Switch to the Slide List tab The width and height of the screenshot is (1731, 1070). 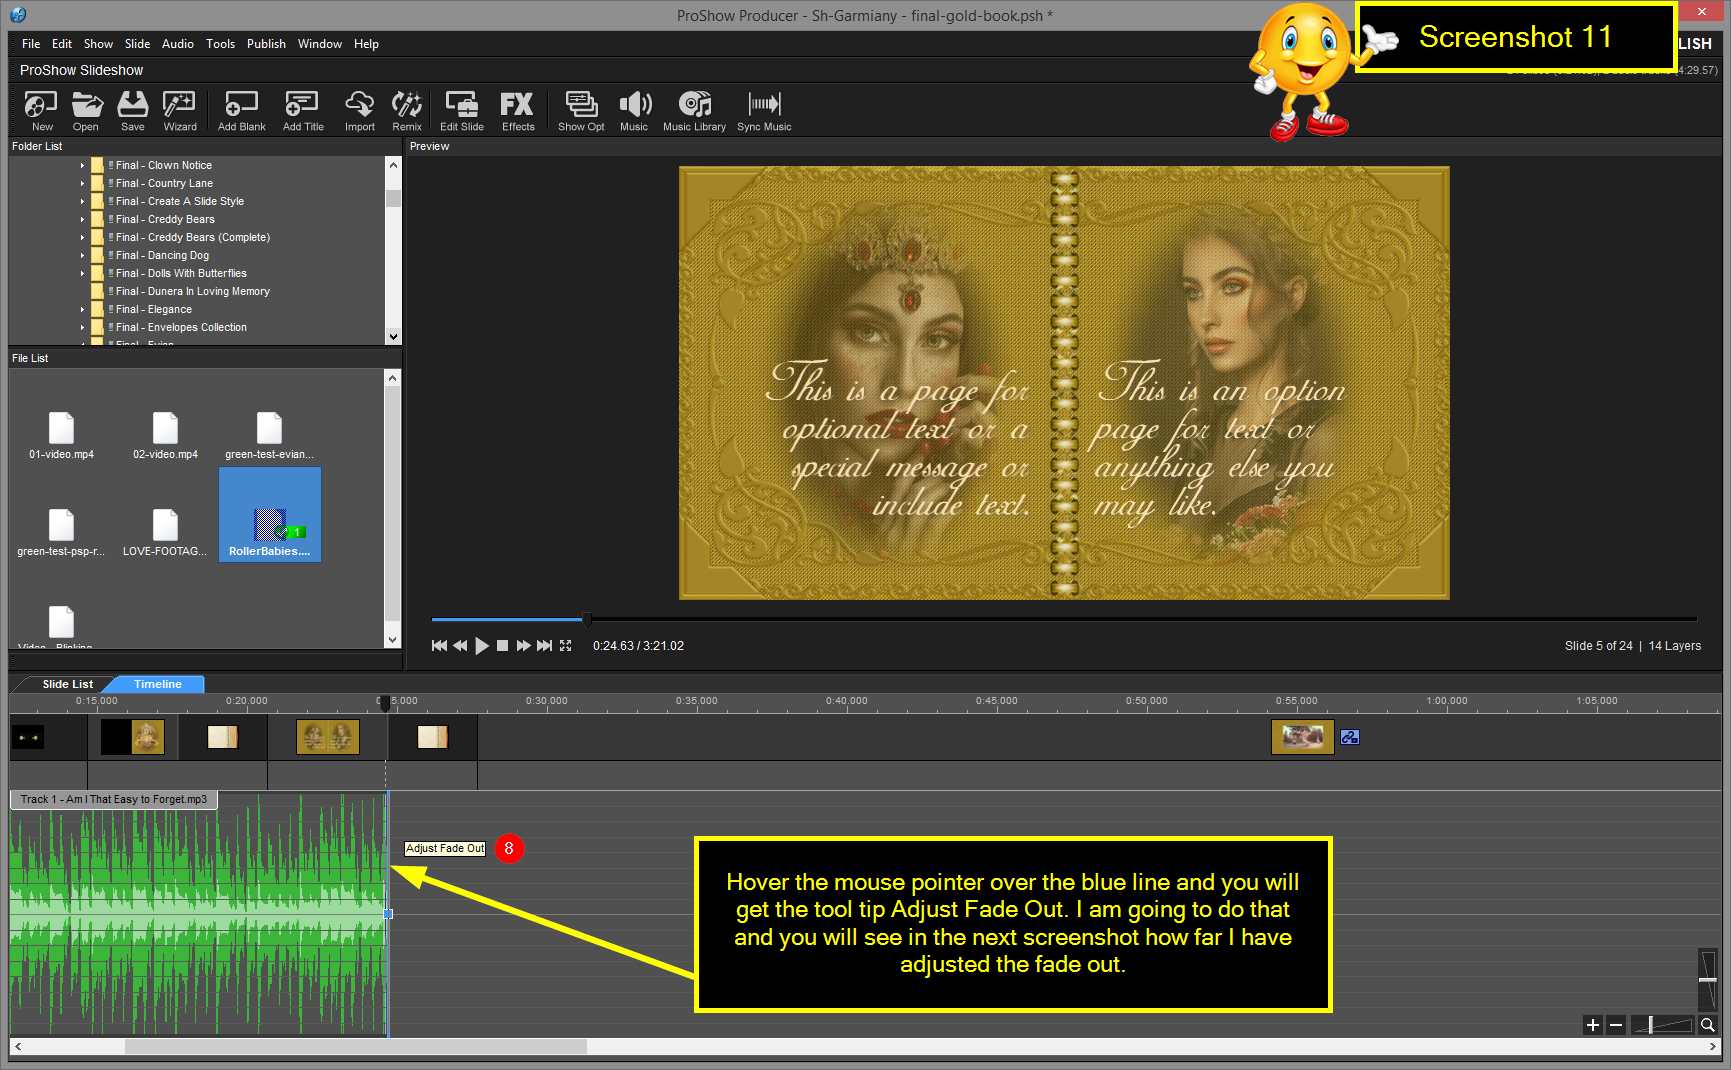67,684
